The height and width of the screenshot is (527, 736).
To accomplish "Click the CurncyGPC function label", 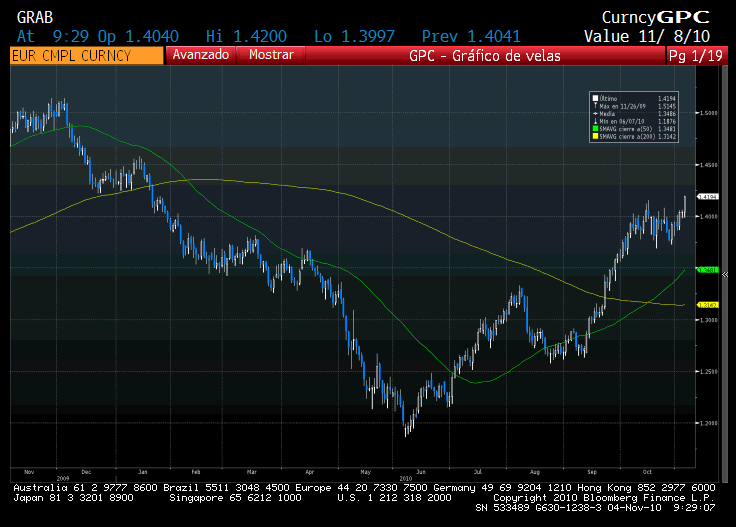I will click(x=656, y=18).
